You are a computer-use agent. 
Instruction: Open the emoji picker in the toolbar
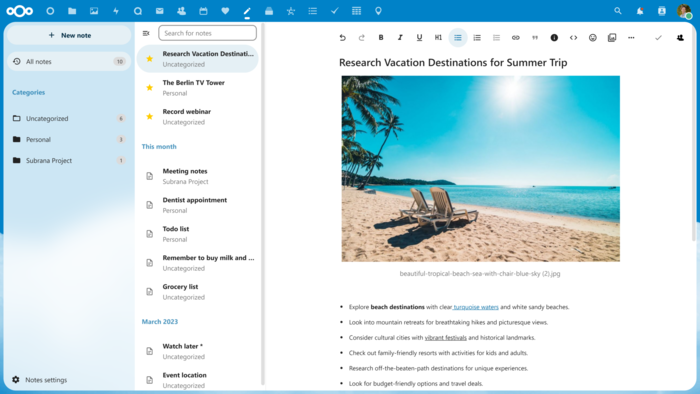(592, 37)
